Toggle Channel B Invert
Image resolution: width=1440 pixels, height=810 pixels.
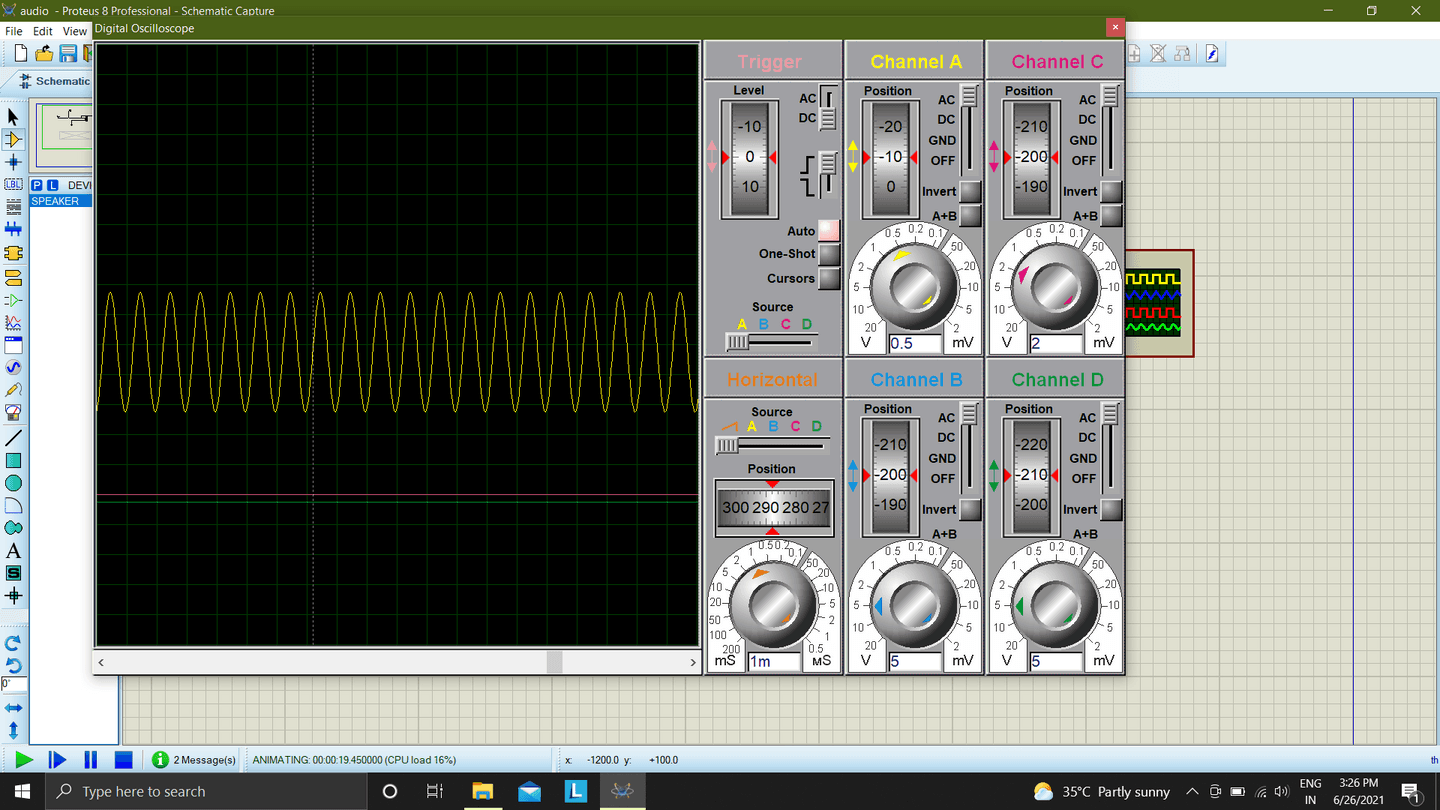click(x=969, y=509)
